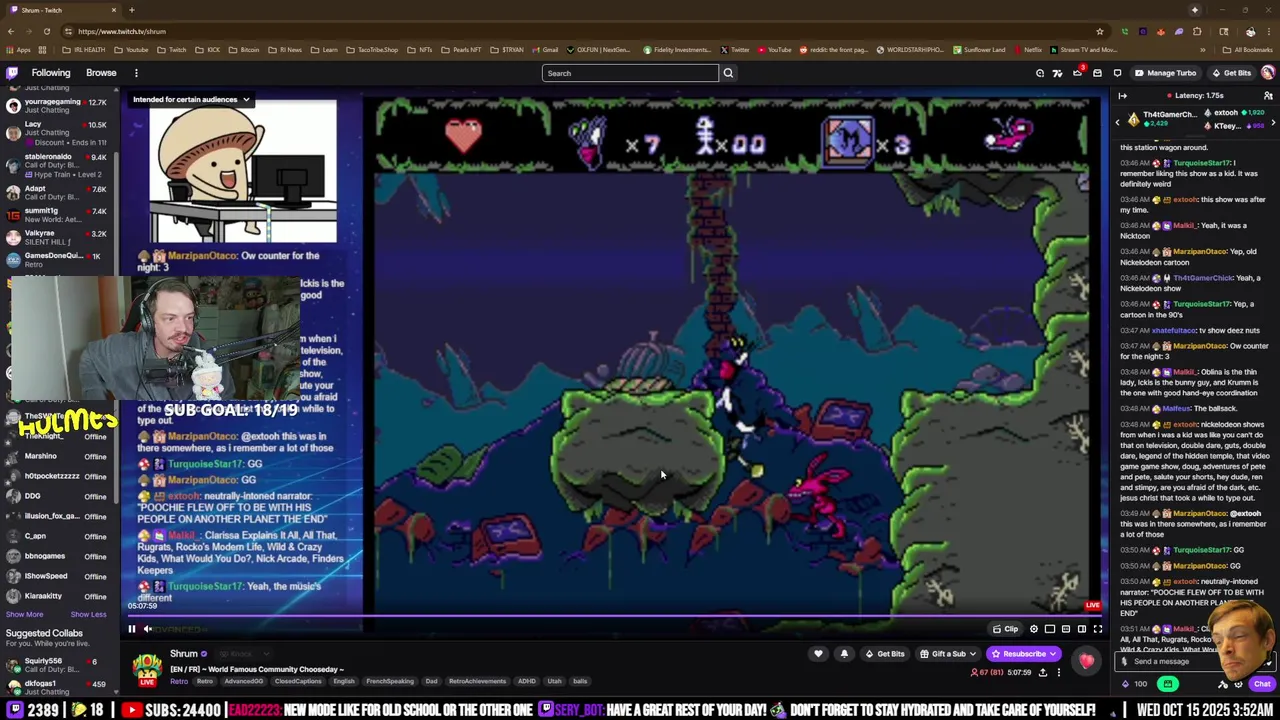The height and width of the screenshot is (720, 1280).
Task: Reload the browser page
Action: [46, 31]
